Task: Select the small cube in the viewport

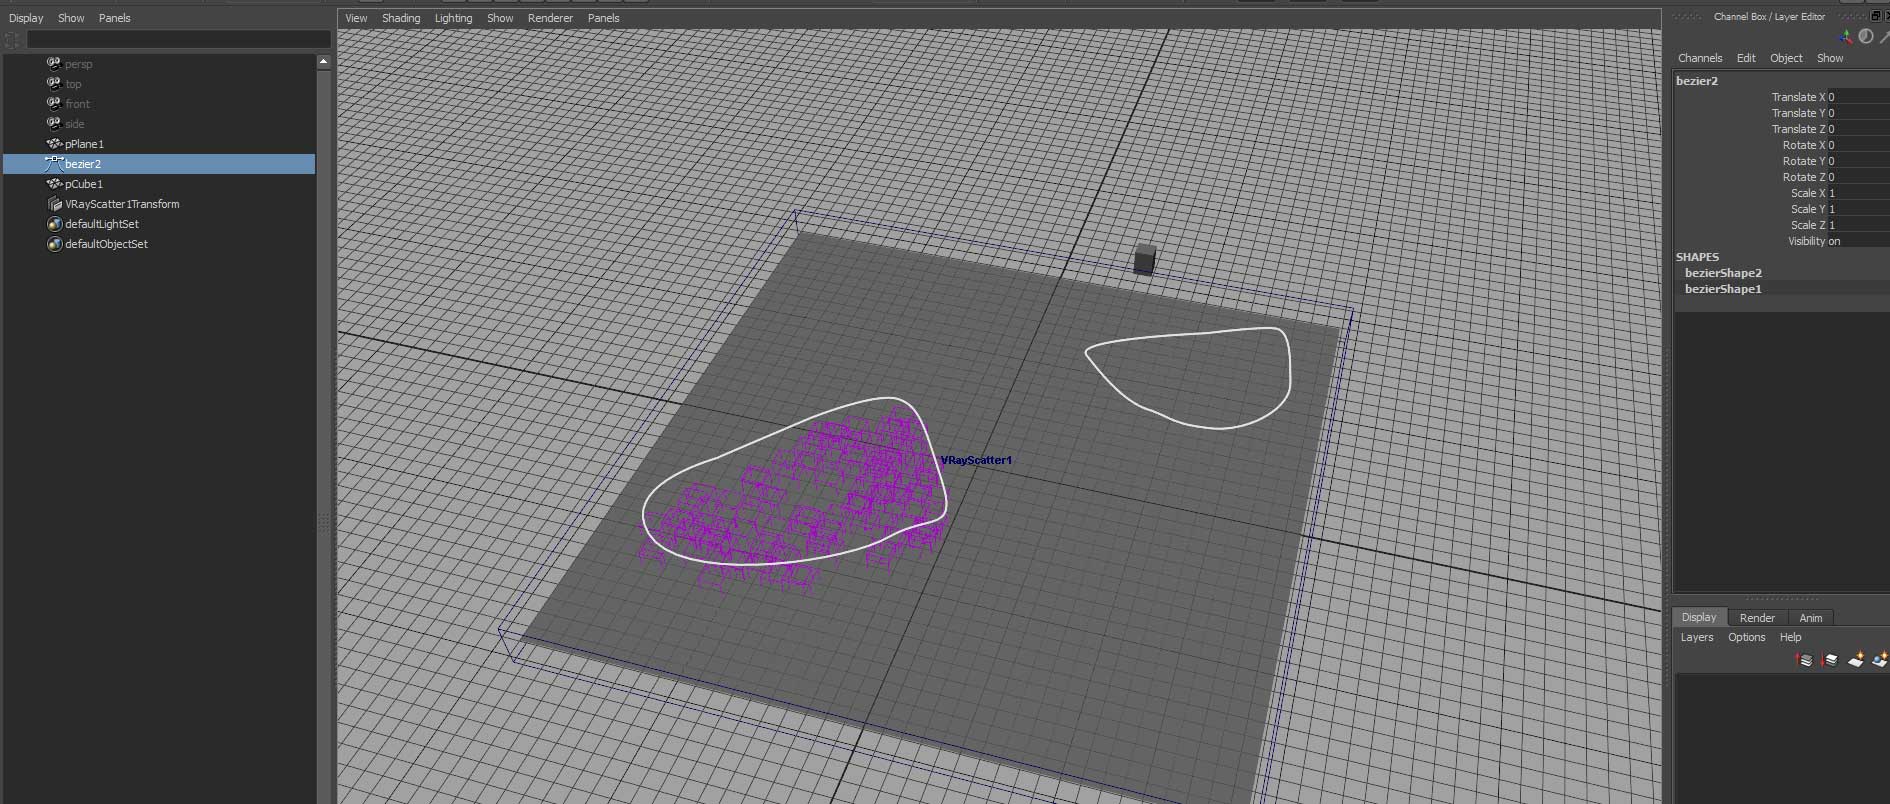Action: [1145, 259]
